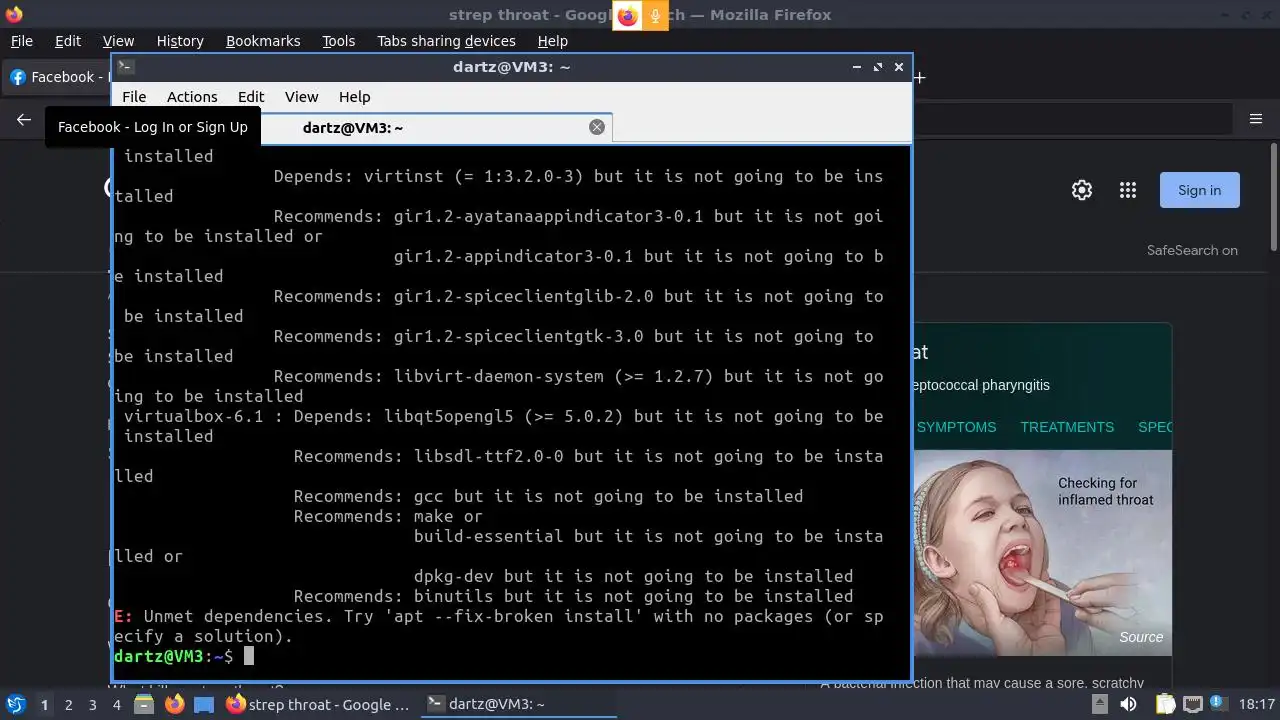Click the Google Sign in button
Viewport: 1280px width, 720px height.
coord(1199,190)
